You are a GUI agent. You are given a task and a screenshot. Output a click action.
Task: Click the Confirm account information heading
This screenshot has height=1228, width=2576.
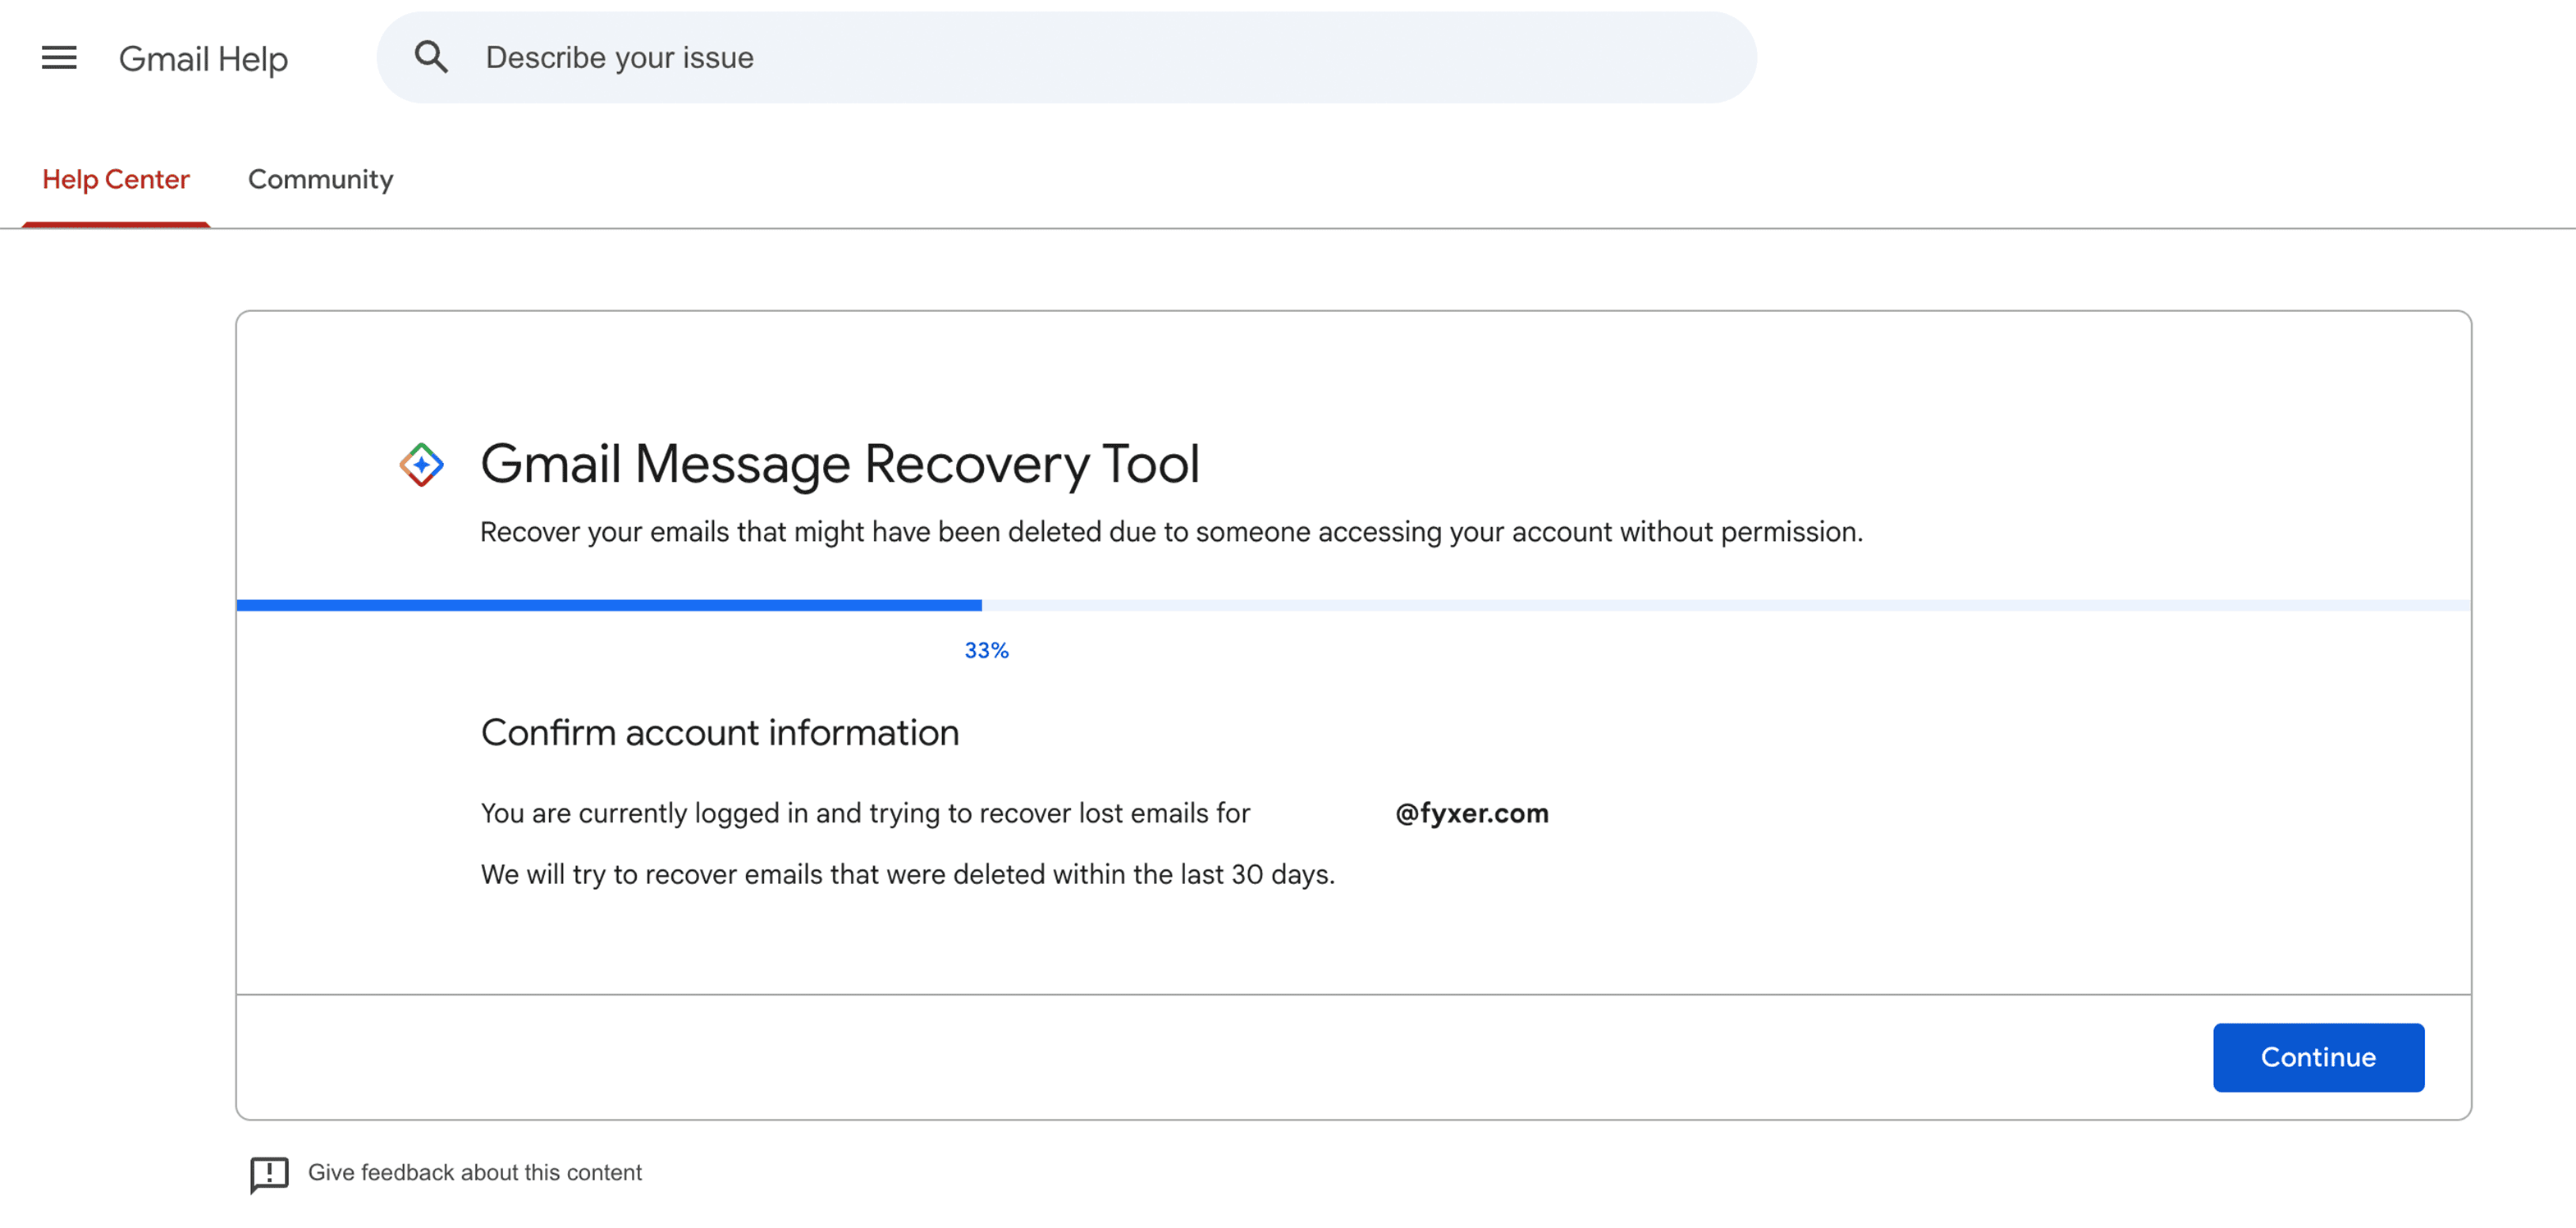tap(720, 733)
